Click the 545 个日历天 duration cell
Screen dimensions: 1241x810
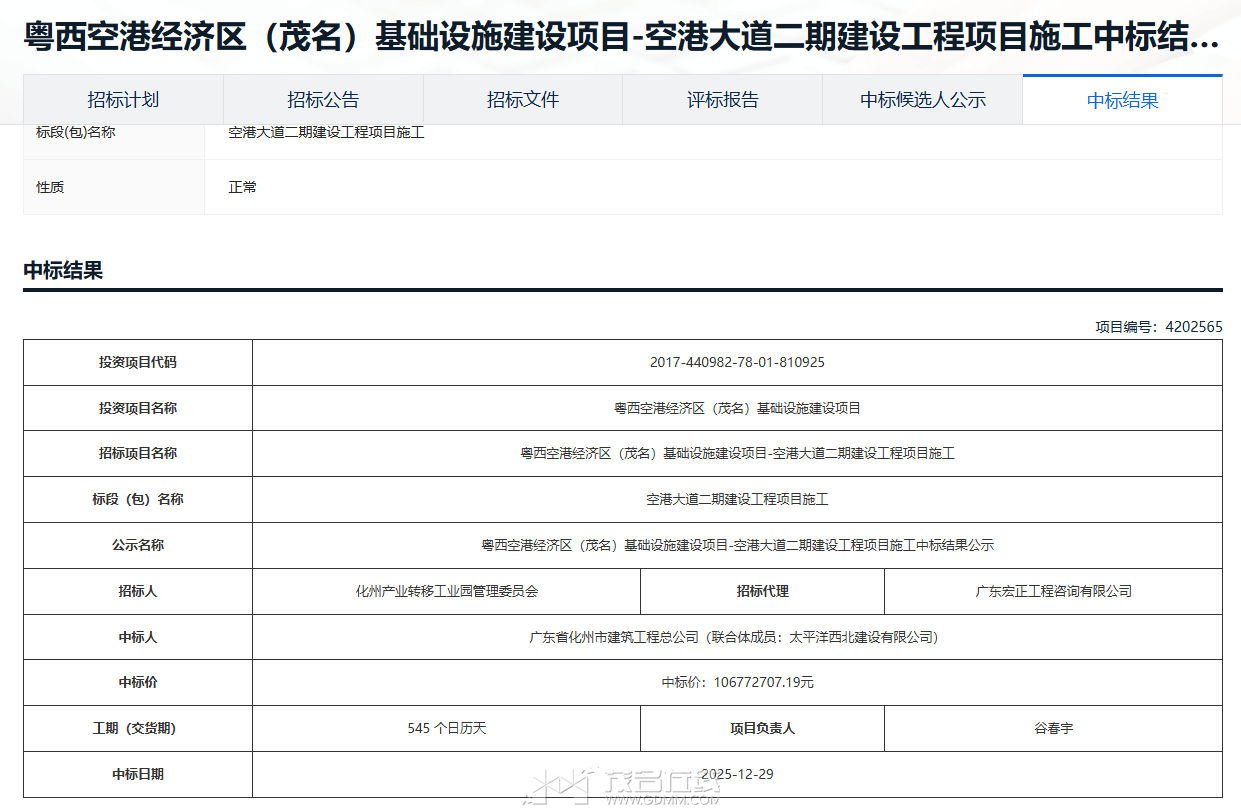(446, 728)
